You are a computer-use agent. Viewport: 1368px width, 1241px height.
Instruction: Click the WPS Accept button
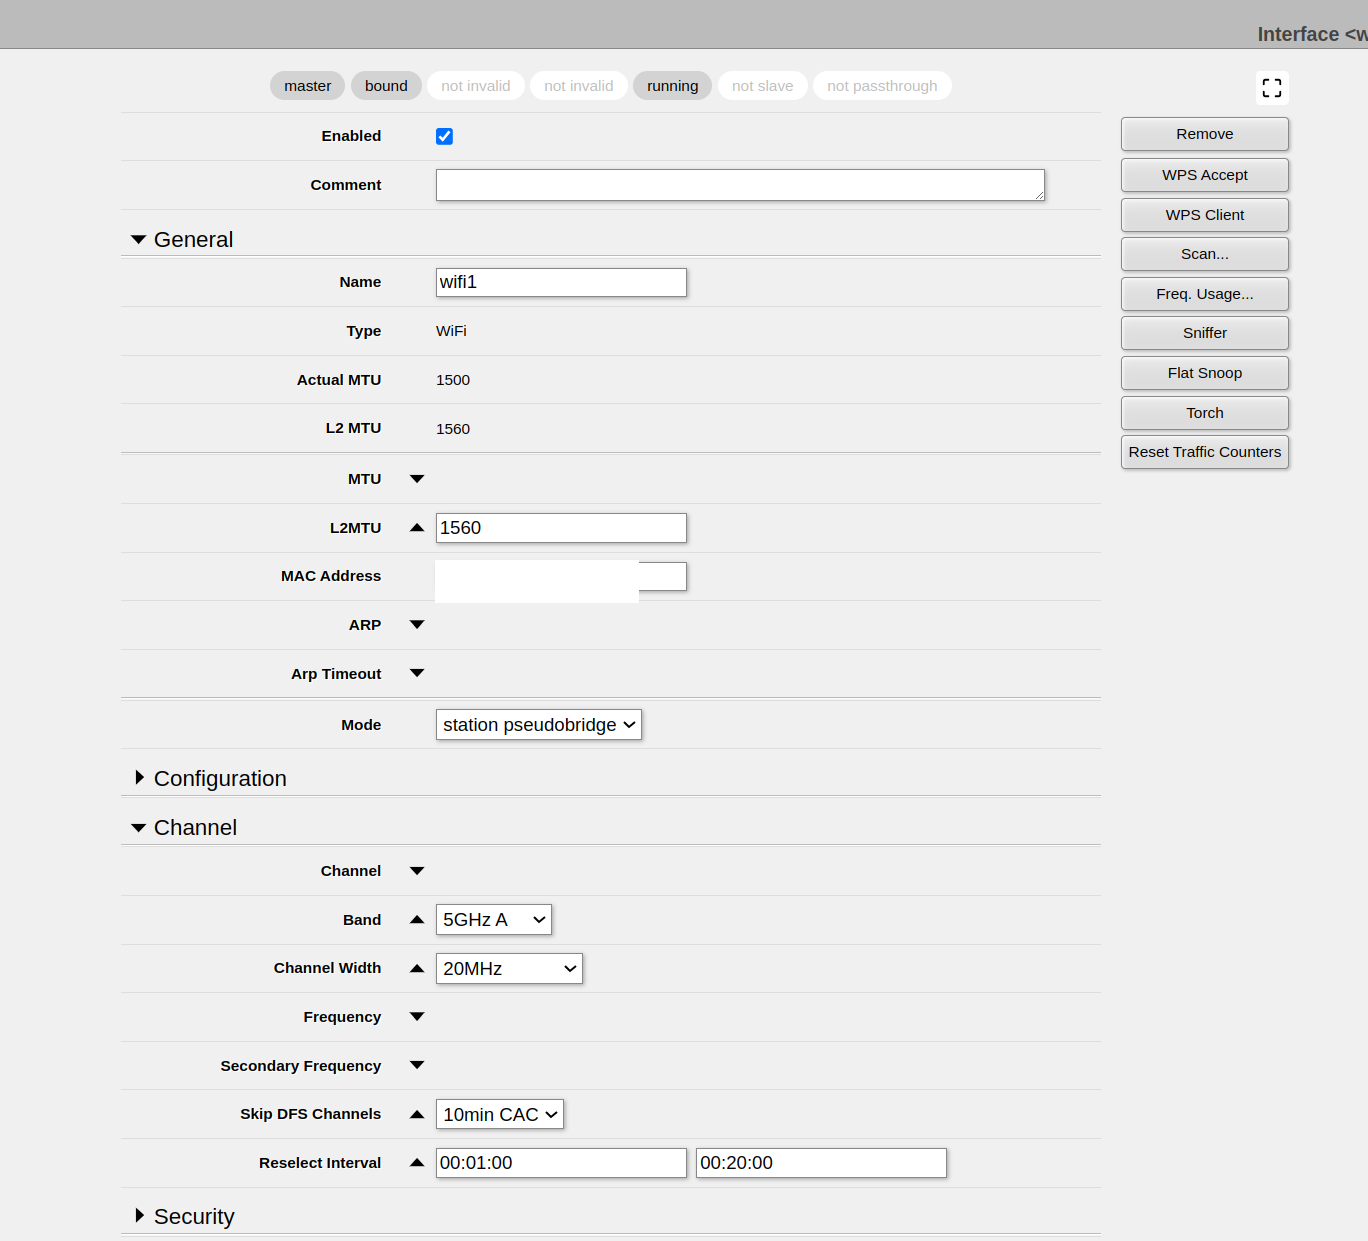click(x=1205, y=175)
